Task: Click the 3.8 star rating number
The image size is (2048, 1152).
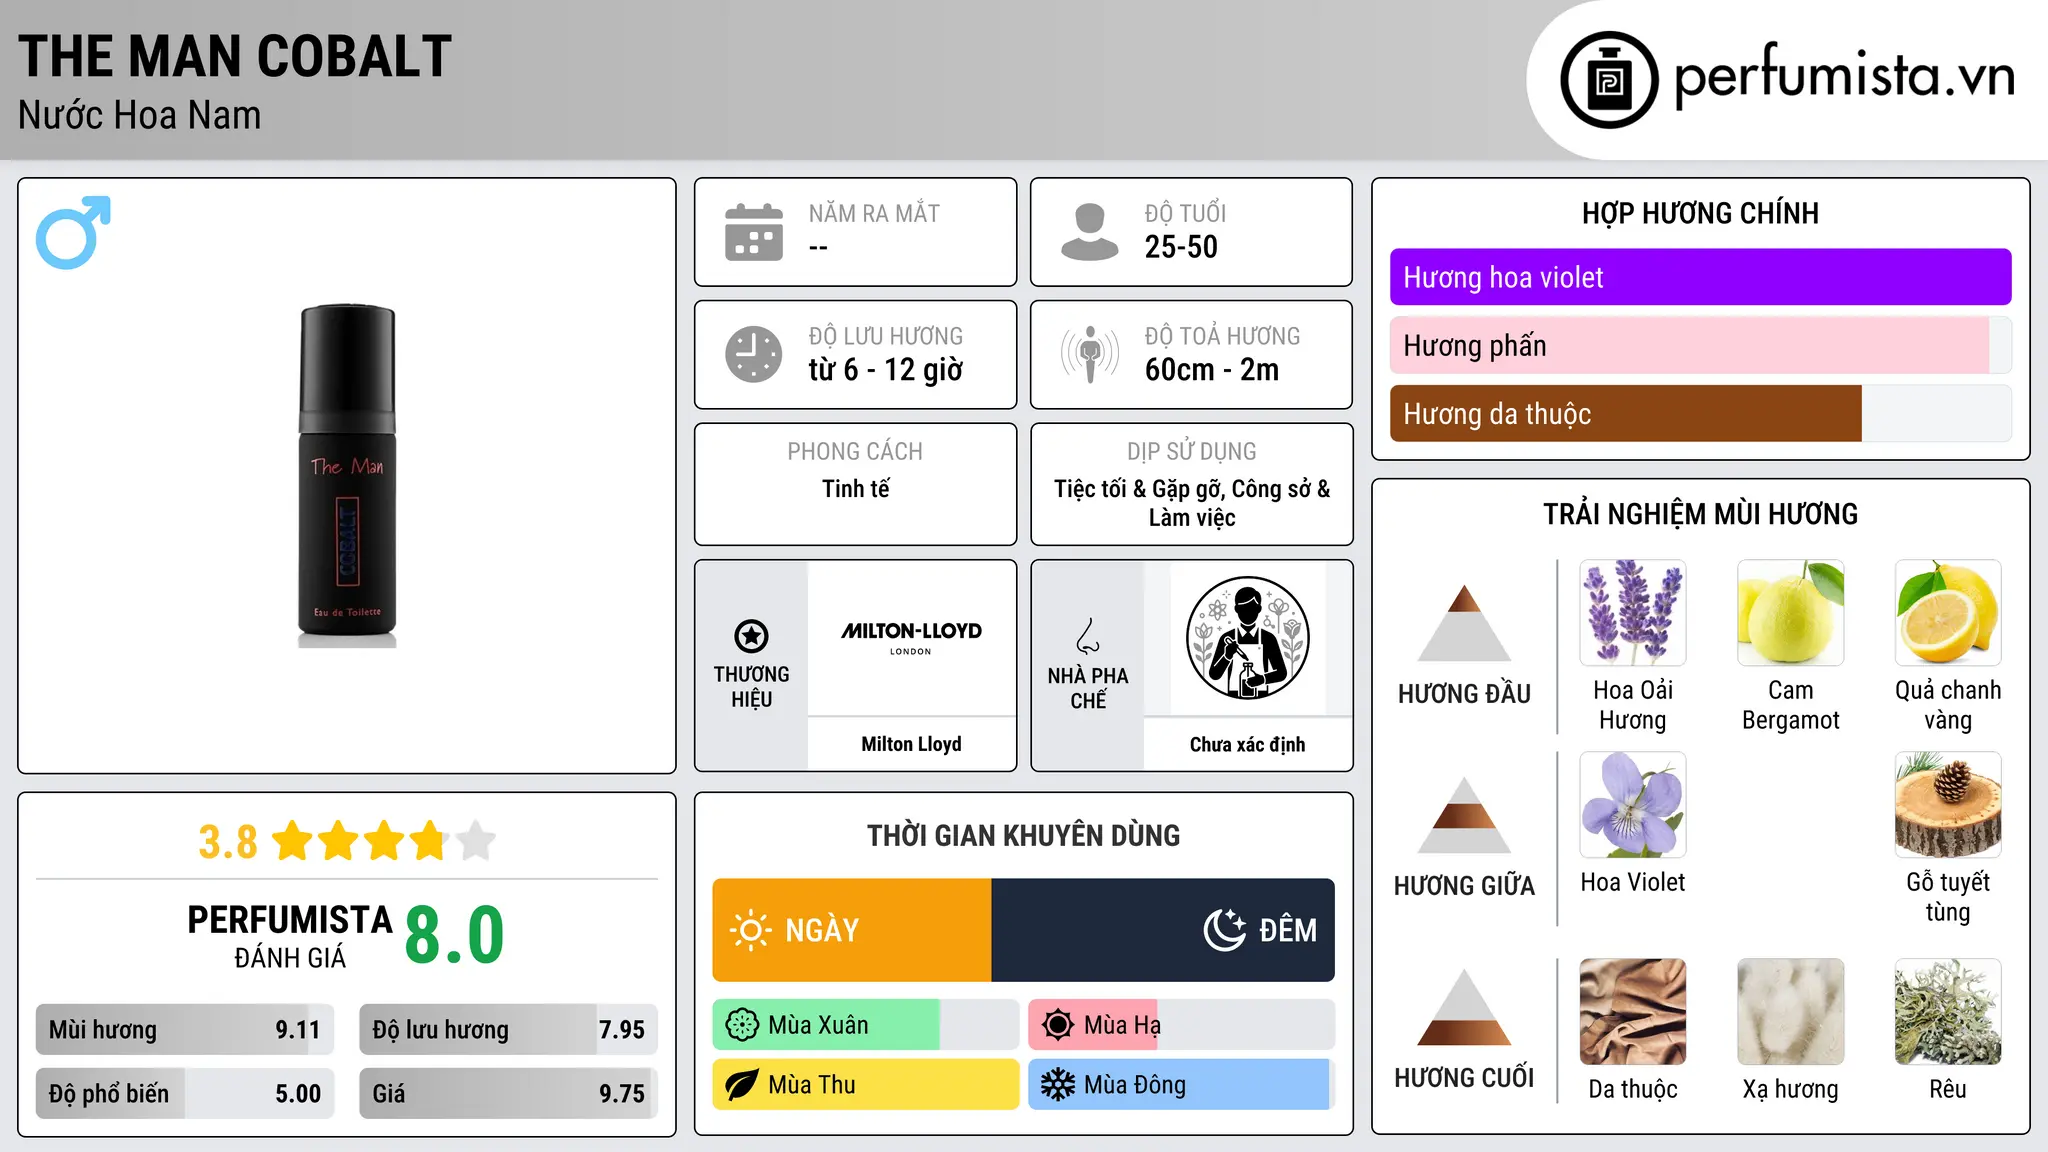Action: (228, 841)
